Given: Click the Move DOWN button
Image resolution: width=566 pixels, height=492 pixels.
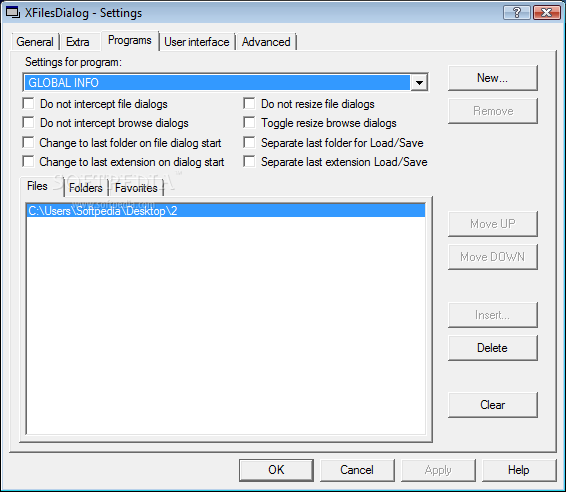Looking at the screenshot, I should coord(493,257).
